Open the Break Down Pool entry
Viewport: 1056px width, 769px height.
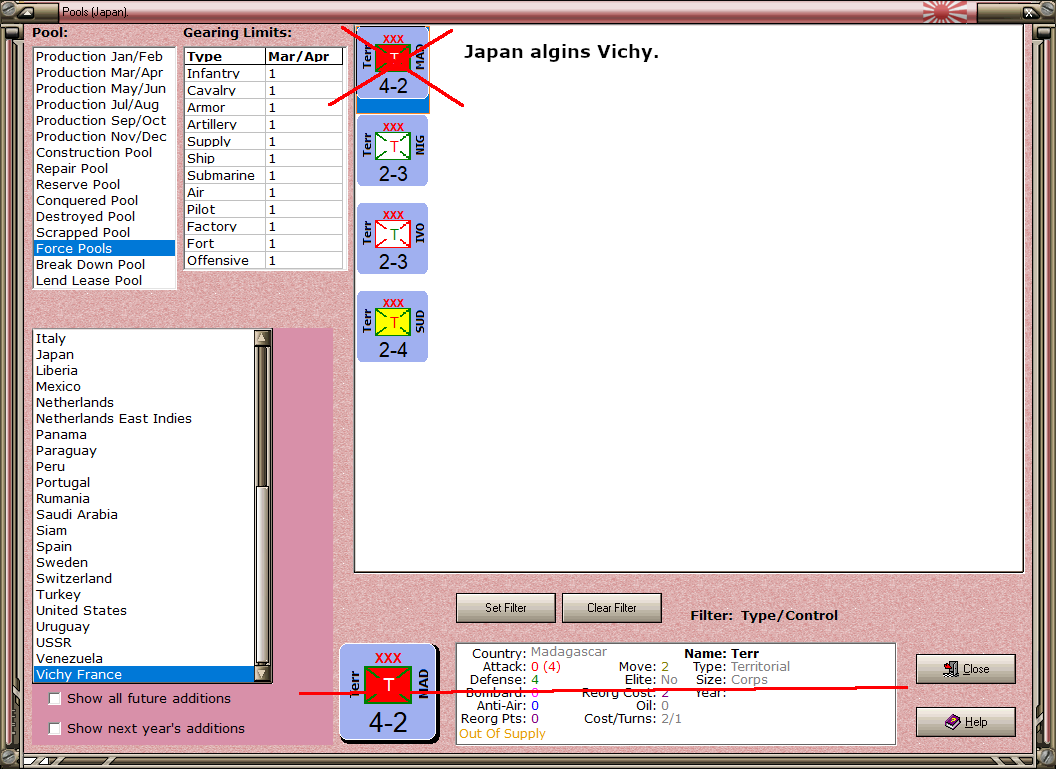104,265
